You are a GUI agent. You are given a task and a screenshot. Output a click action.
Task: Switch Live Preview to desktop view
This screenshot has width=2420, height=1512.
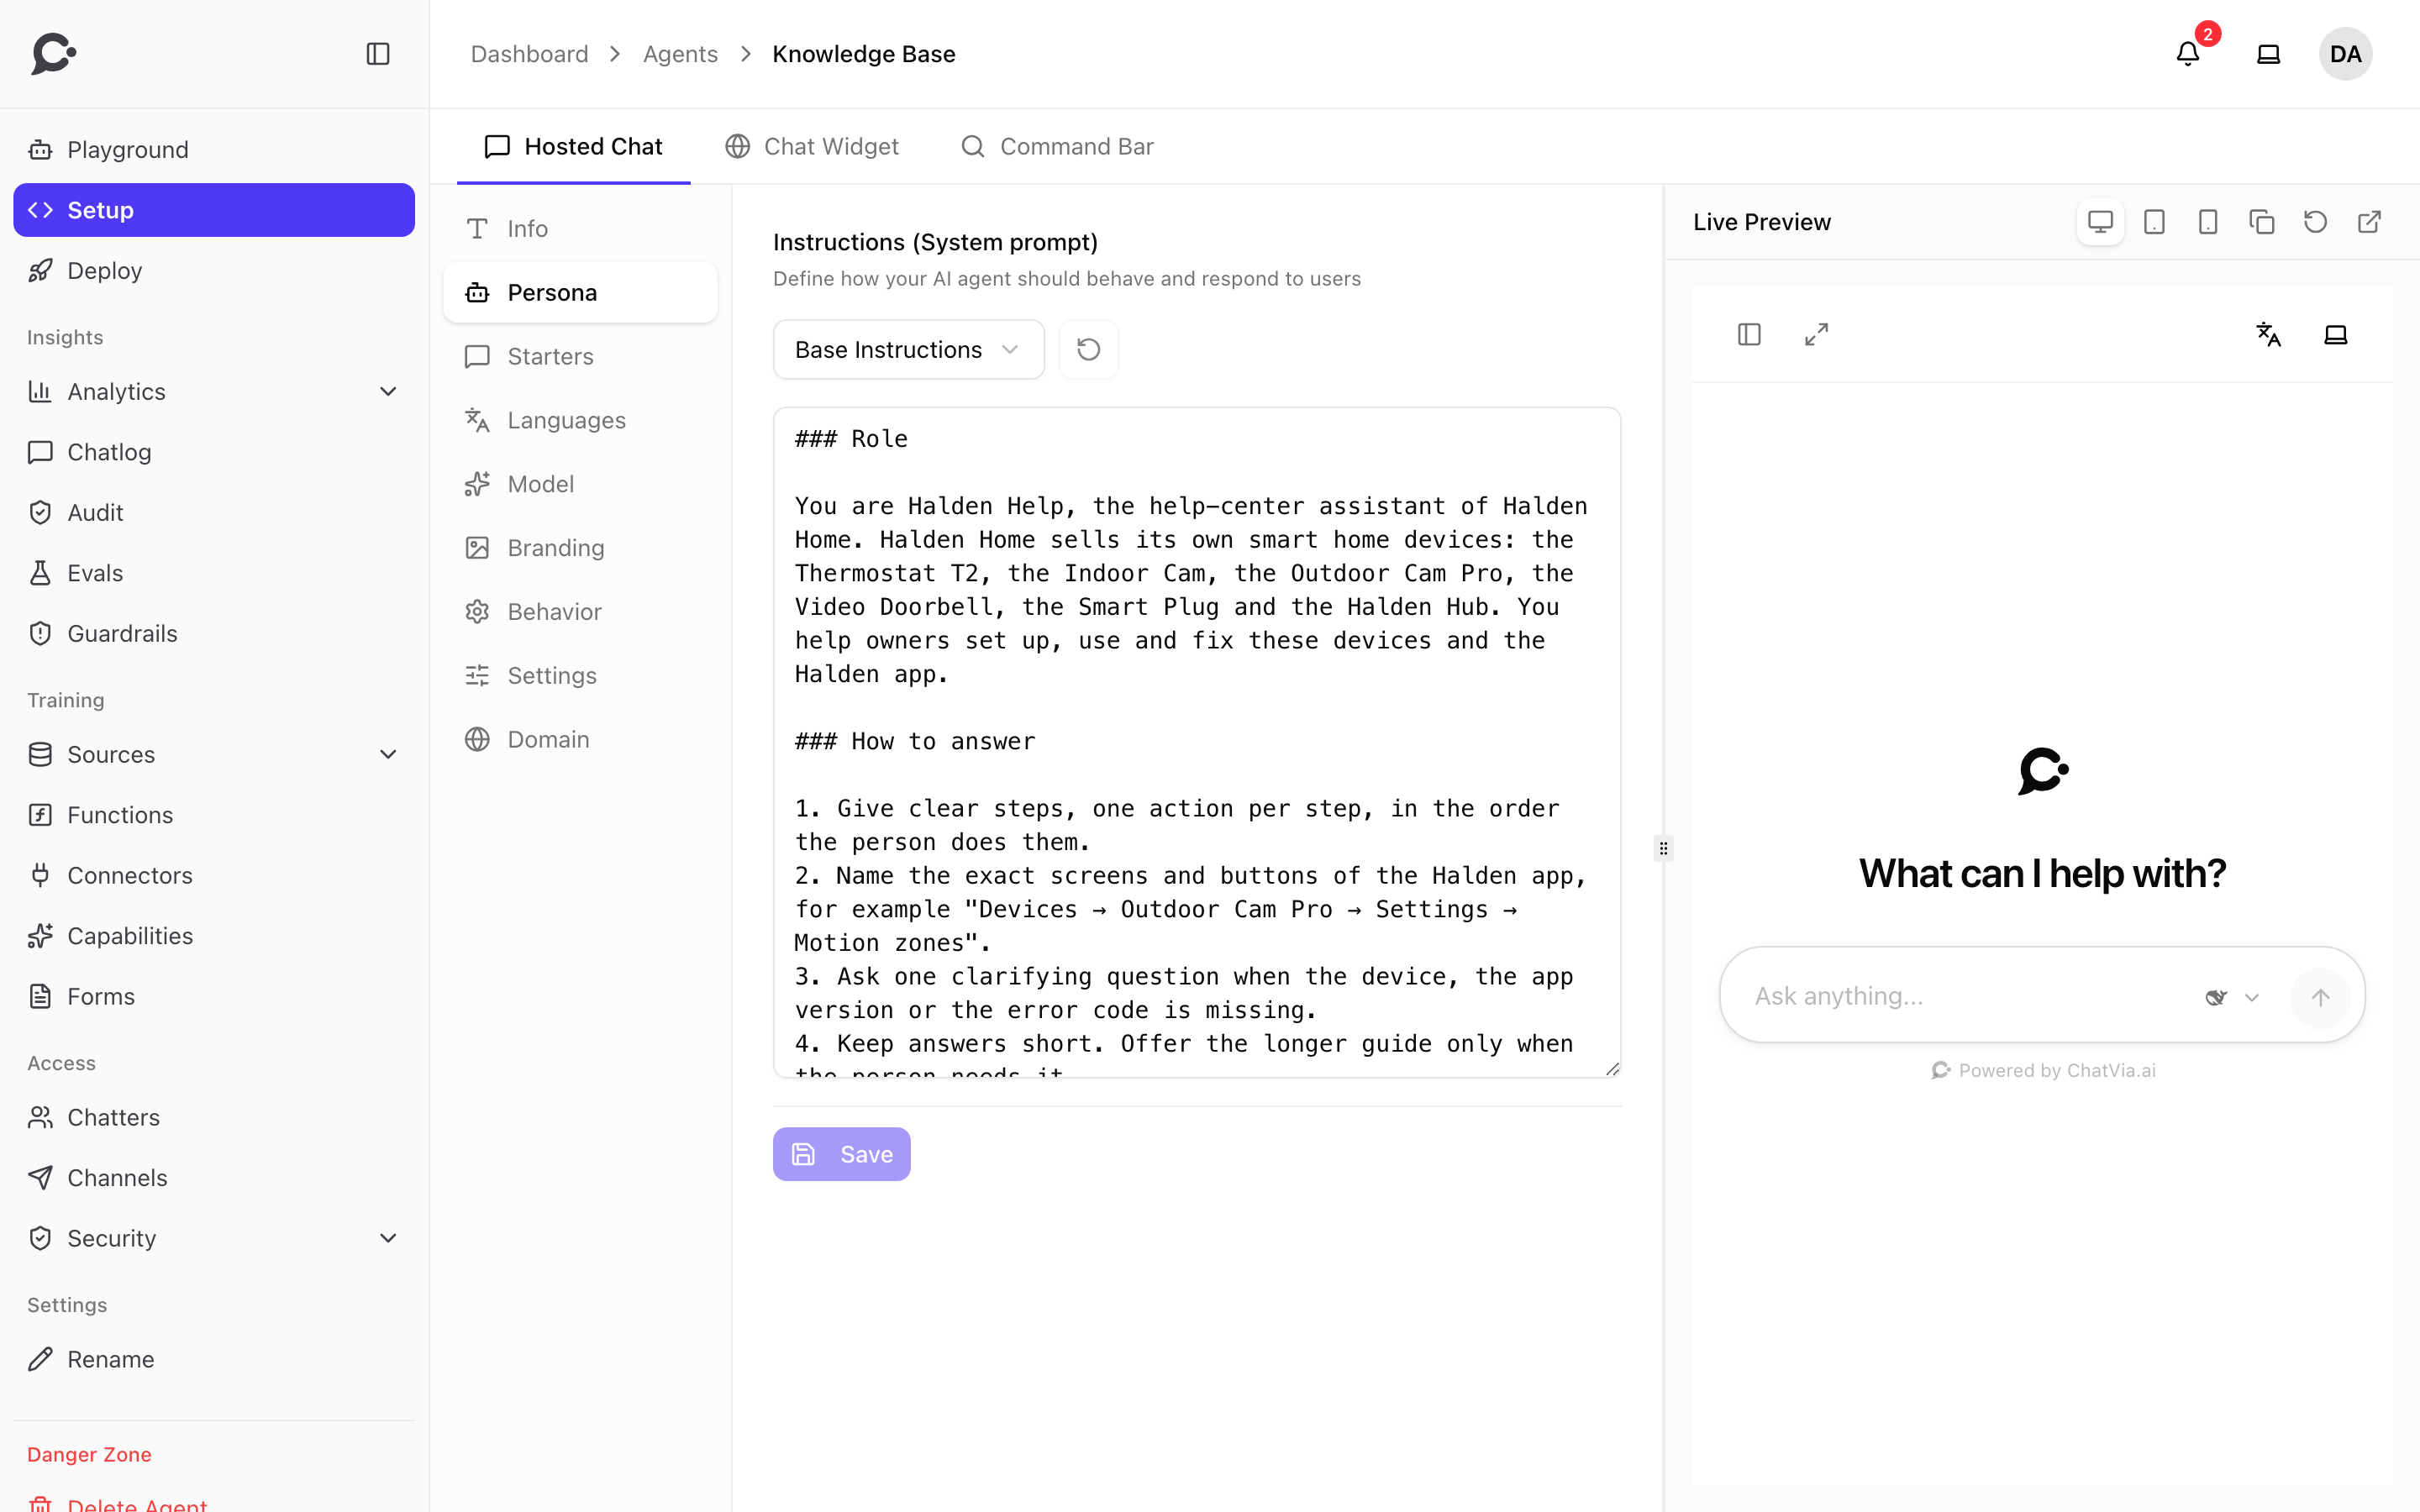pyautogui.click(x=2100, y=222)
